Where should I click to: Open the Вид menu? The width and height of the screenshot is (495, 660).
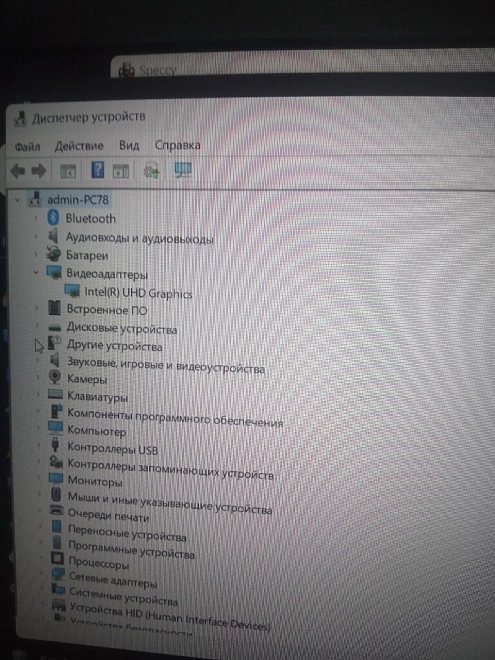129,145
